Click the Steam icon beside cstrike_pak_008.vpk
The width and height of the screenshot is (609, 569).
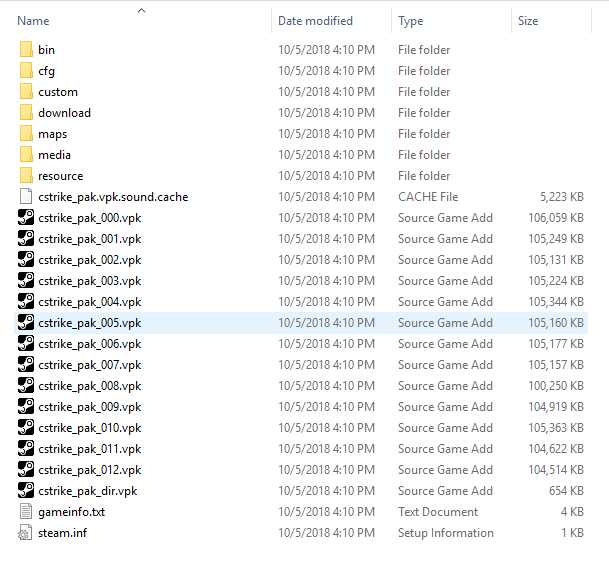point(26,386)
